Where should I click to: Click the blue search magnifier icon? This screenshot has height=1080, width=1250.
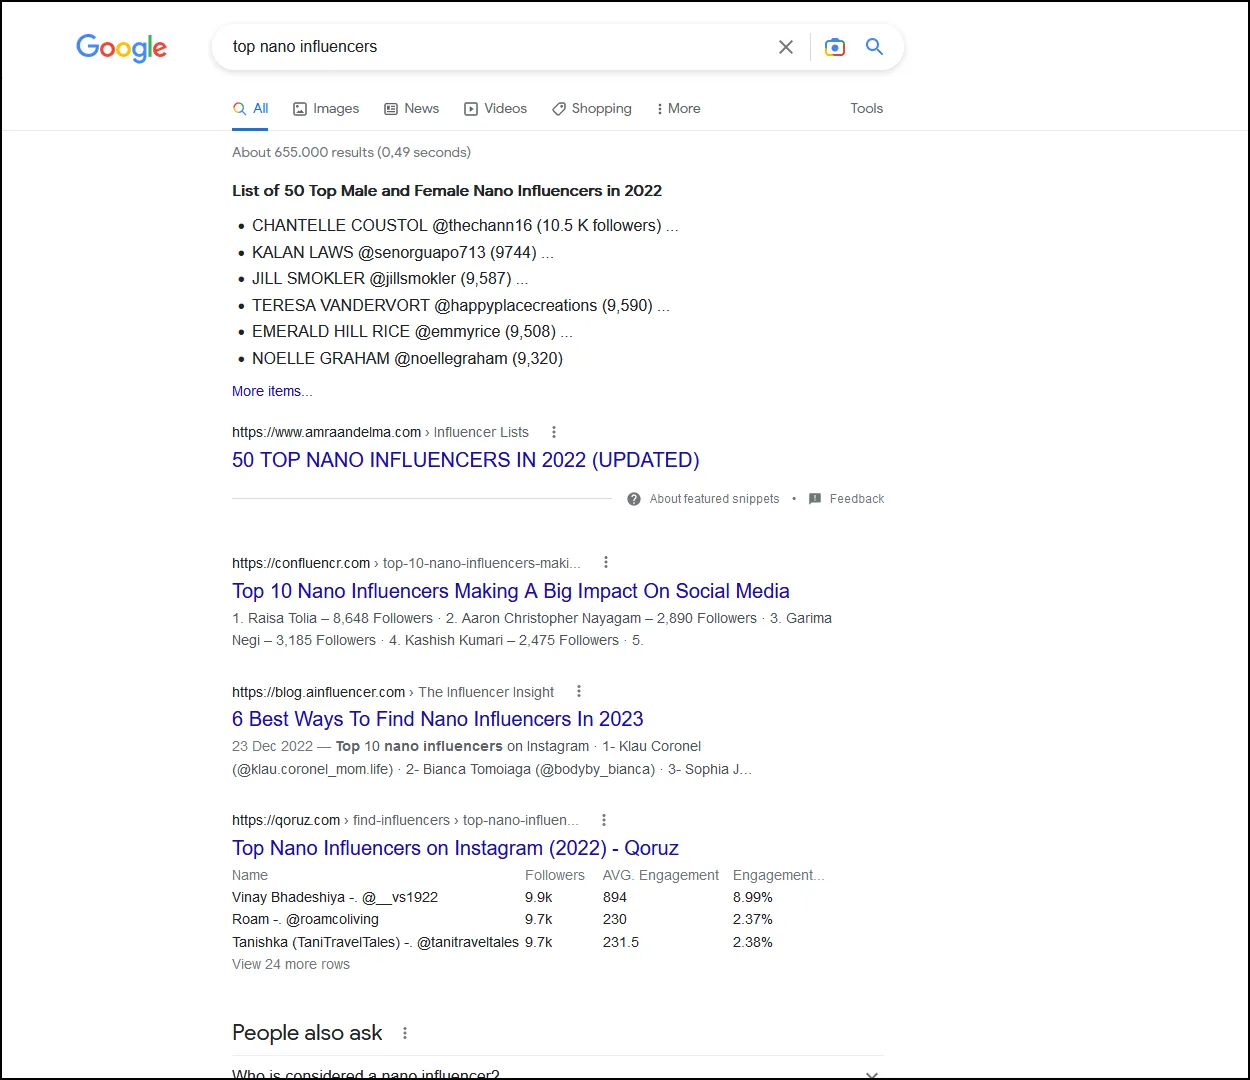coord(874,47)
